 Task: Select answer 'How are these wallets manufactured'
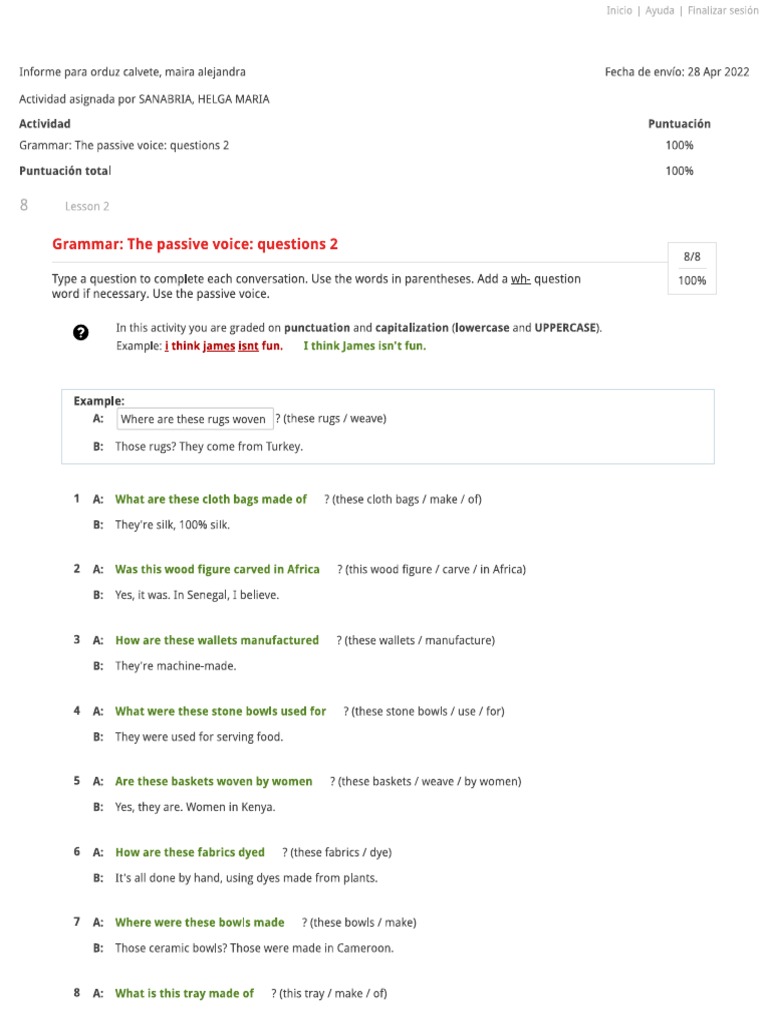[217, 641]
